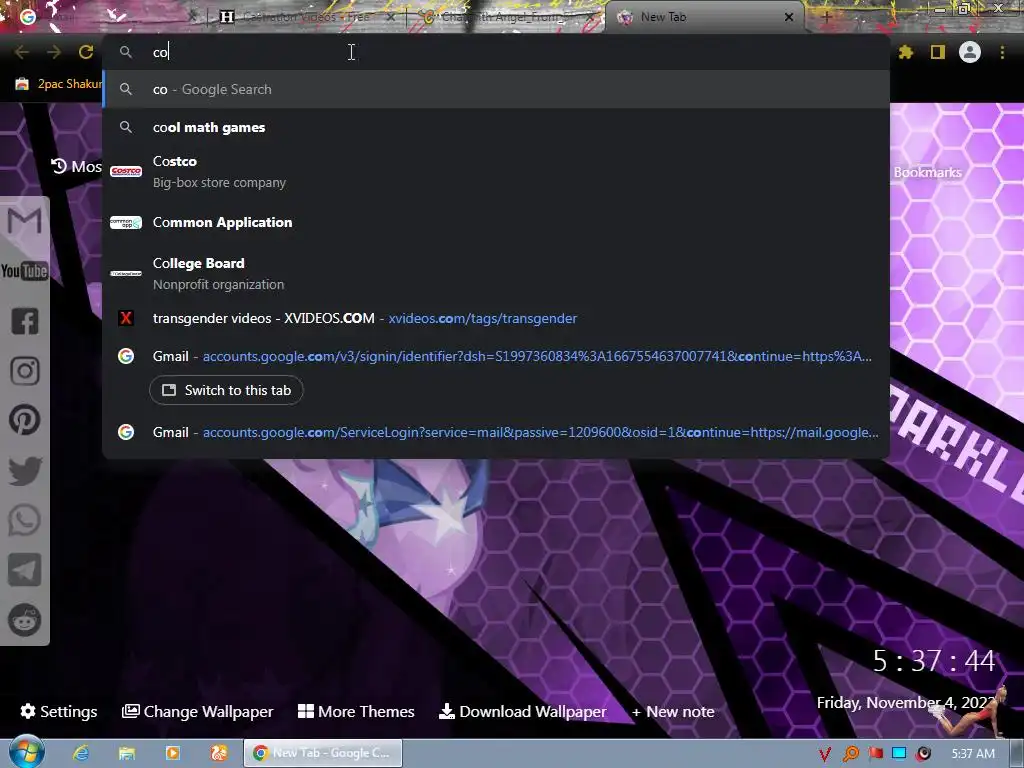The height and width of the screenshot is (768, 1024).
Task: Open Twitter icon in sidebar
Action: (x=24, y=471)
